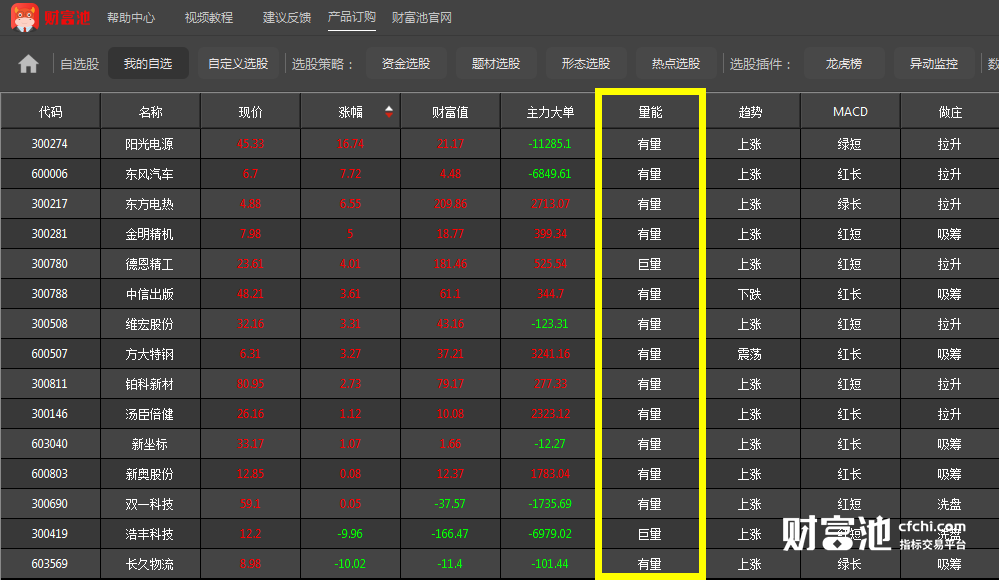Select 资金选股 strategy button
Viewport: 999px width, 580px height.
(406, 63)
